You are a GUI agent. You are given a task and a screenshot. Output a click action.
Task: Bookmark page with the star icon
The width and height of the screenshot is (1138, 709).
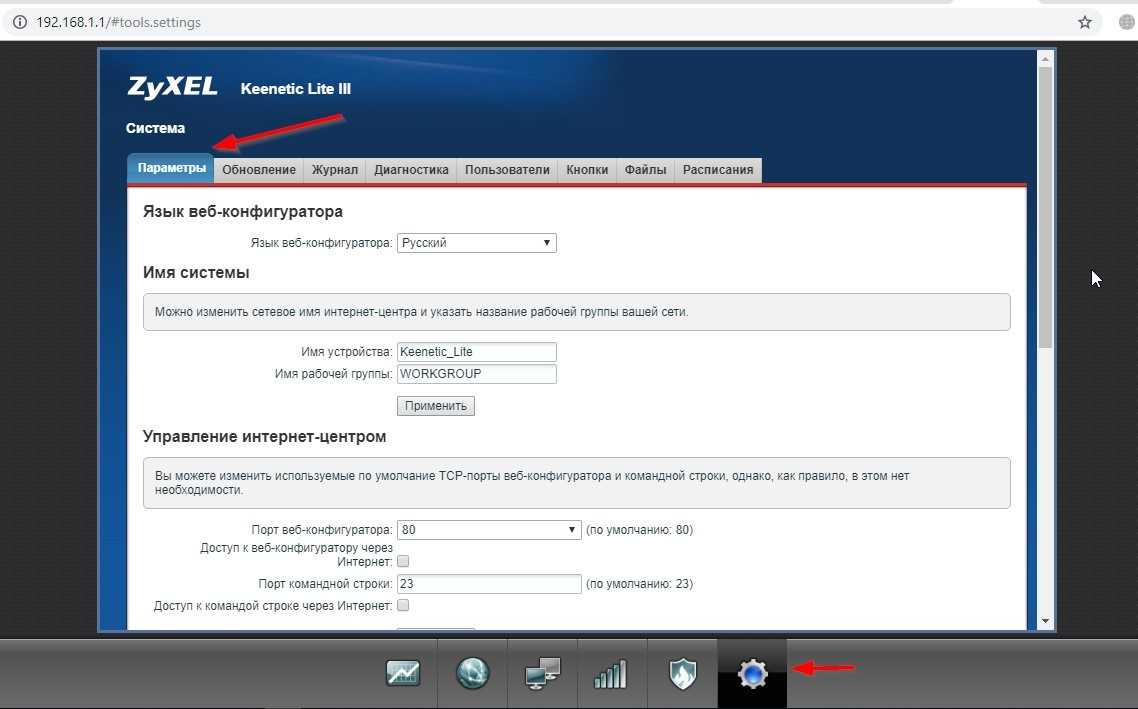point(1085,22)
